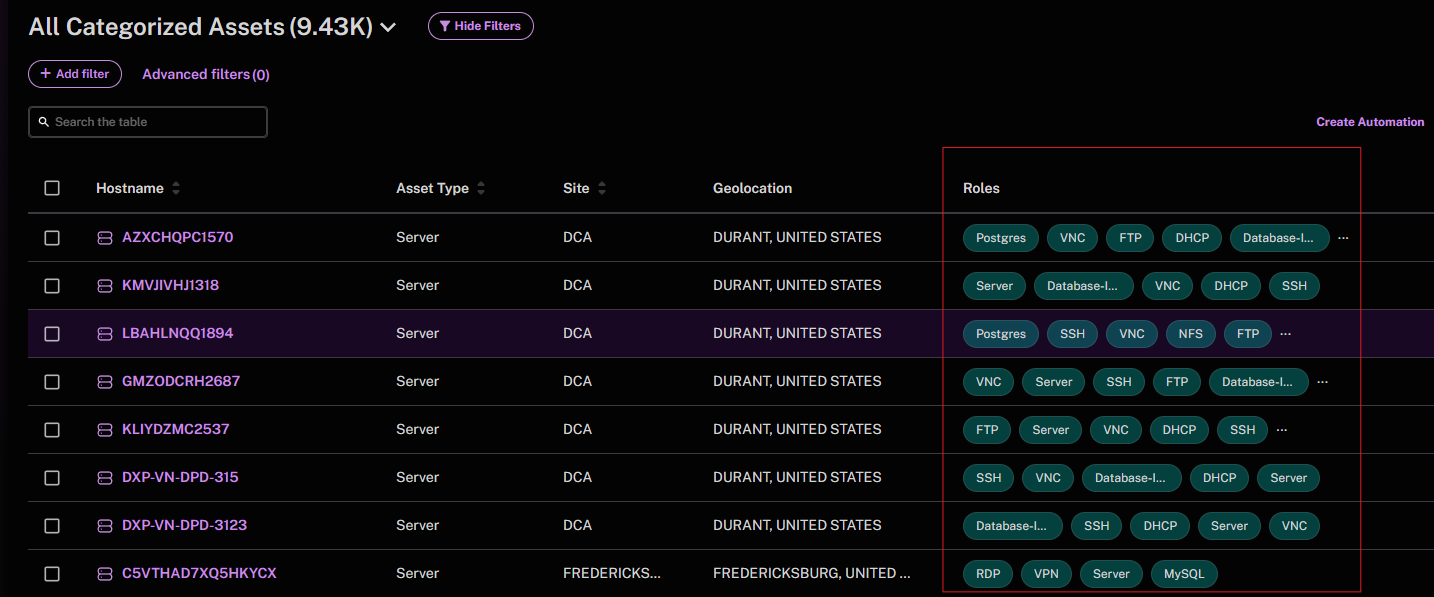
Task: Open hostname LBAHLNQQ1894 link
Action: [x=178, y=333]
